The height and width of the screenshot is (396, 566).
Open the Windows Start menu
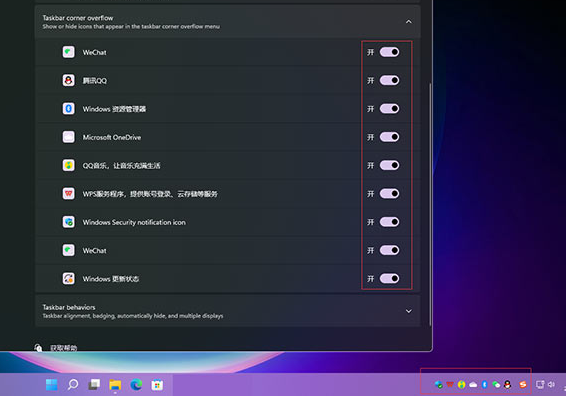[x=52, y=385]
